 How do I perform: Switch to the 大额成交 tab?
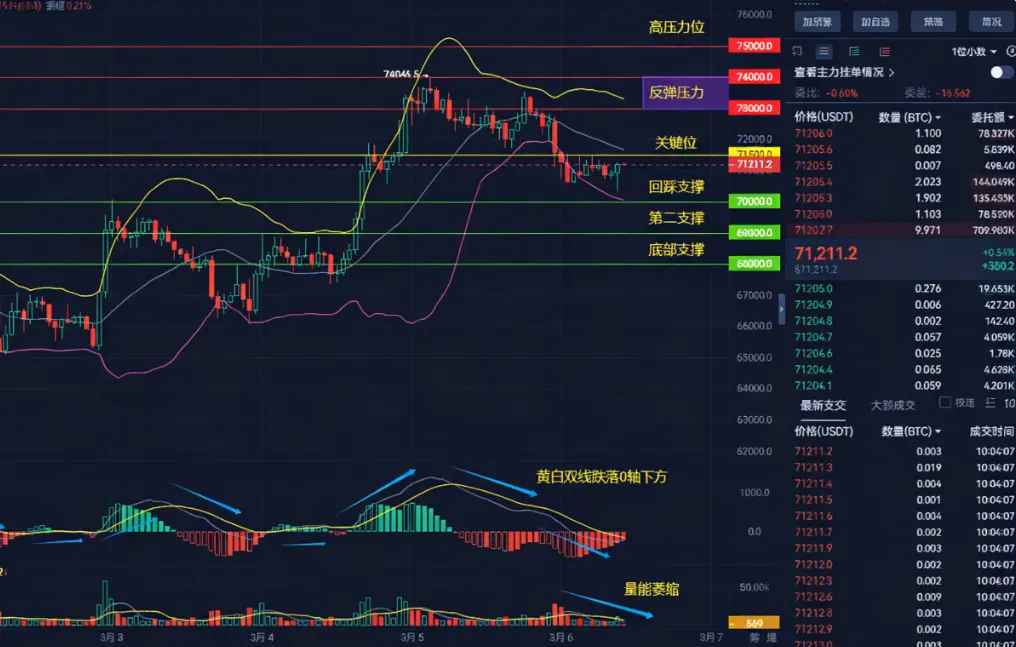point(893,405)
